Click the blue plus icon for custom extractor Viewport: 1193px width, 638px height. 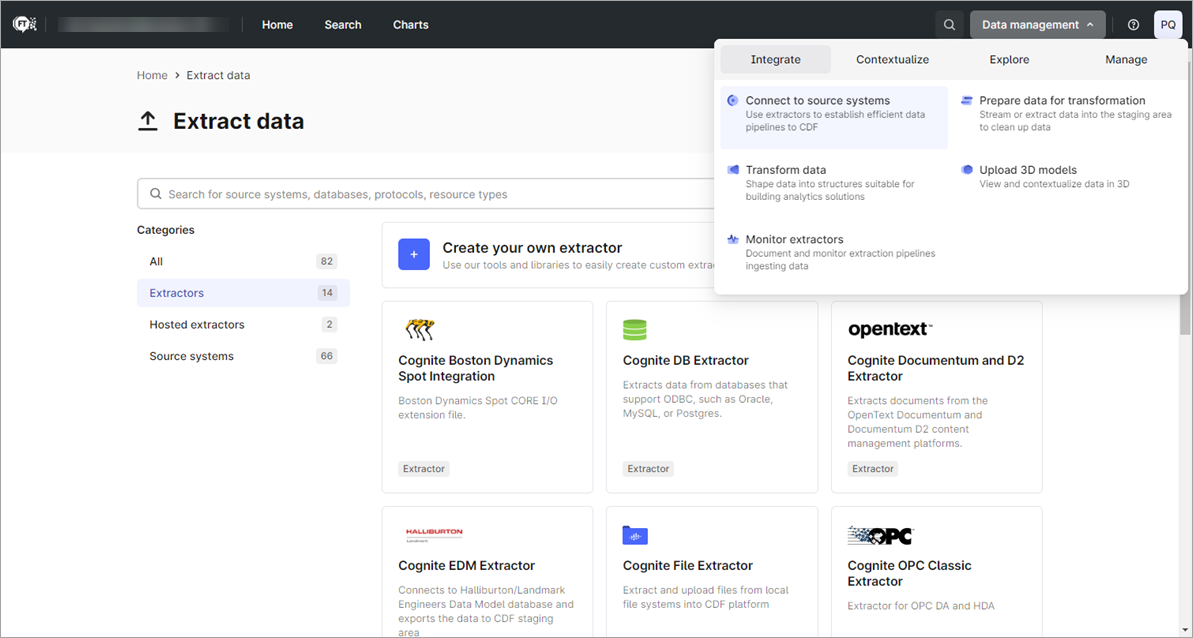[414, 255]
